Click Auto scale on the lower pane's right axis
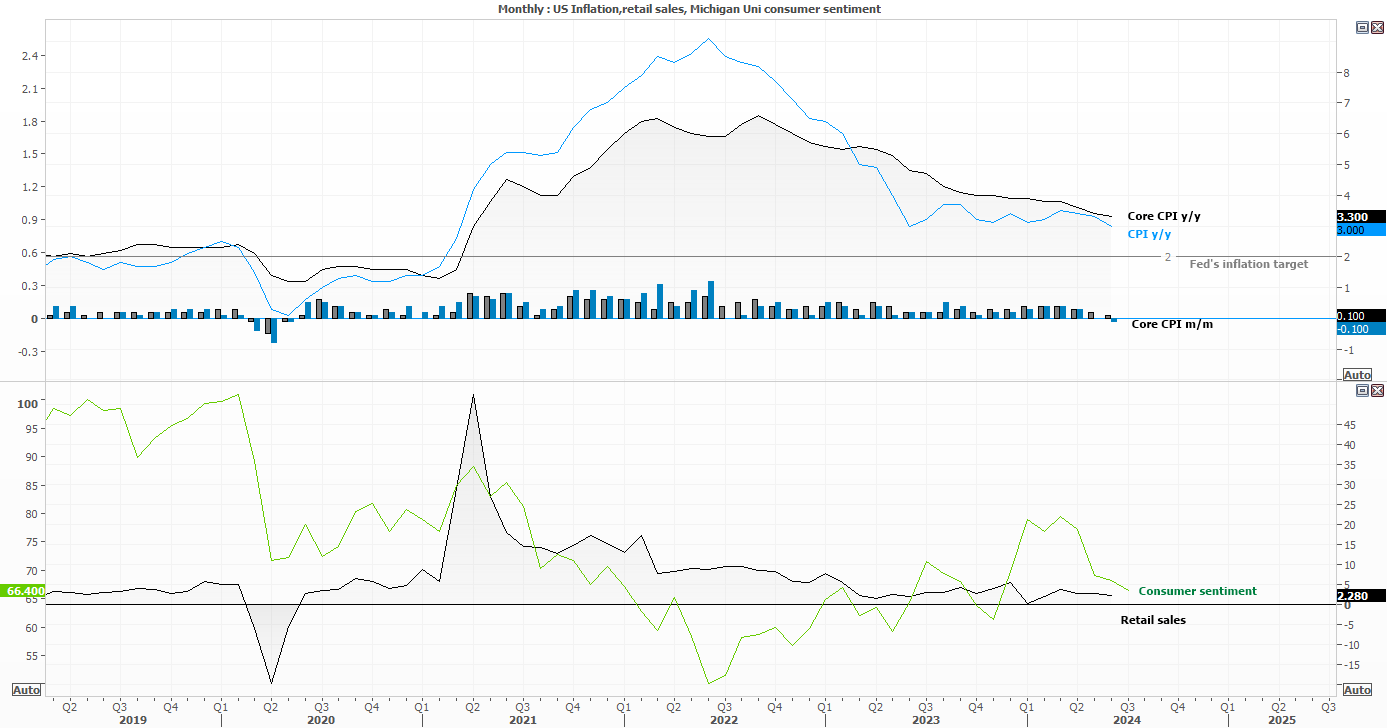Viewport: 1387px width, 728px height. pyautogui.click(x=1357, y=690)
